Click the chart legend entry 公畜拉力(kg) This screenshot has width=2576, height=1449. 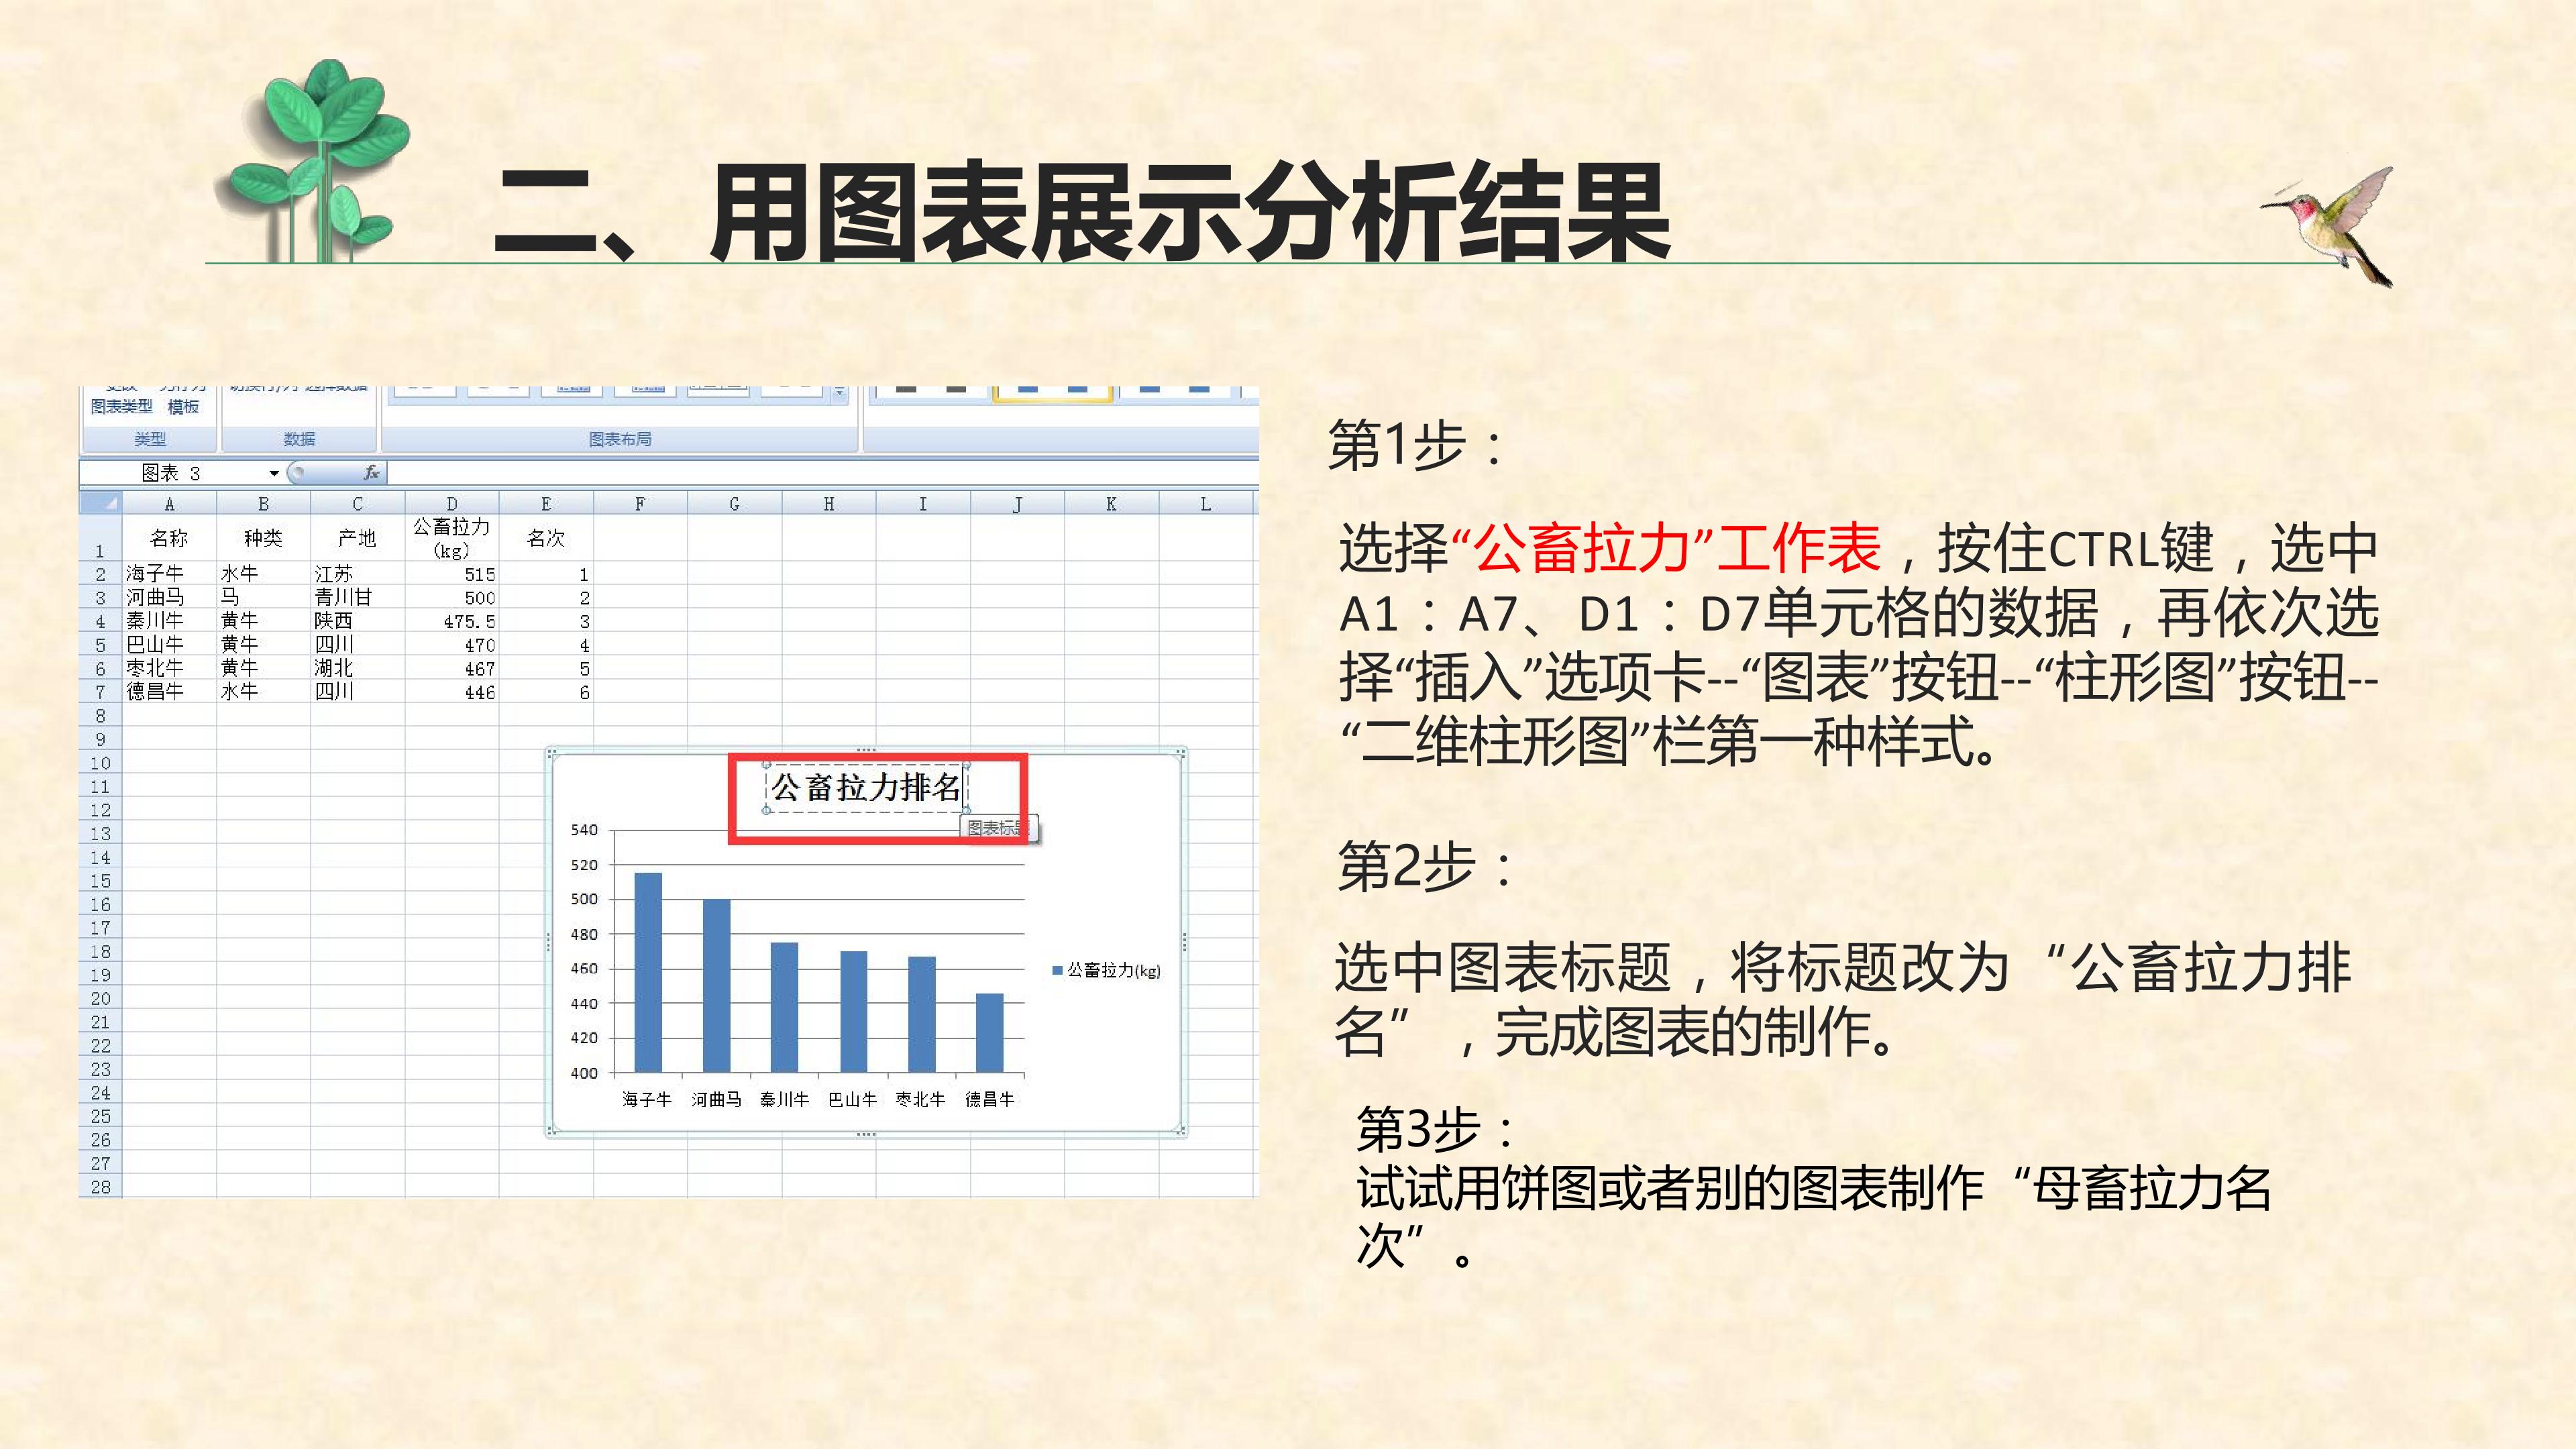pos(1107,970)
